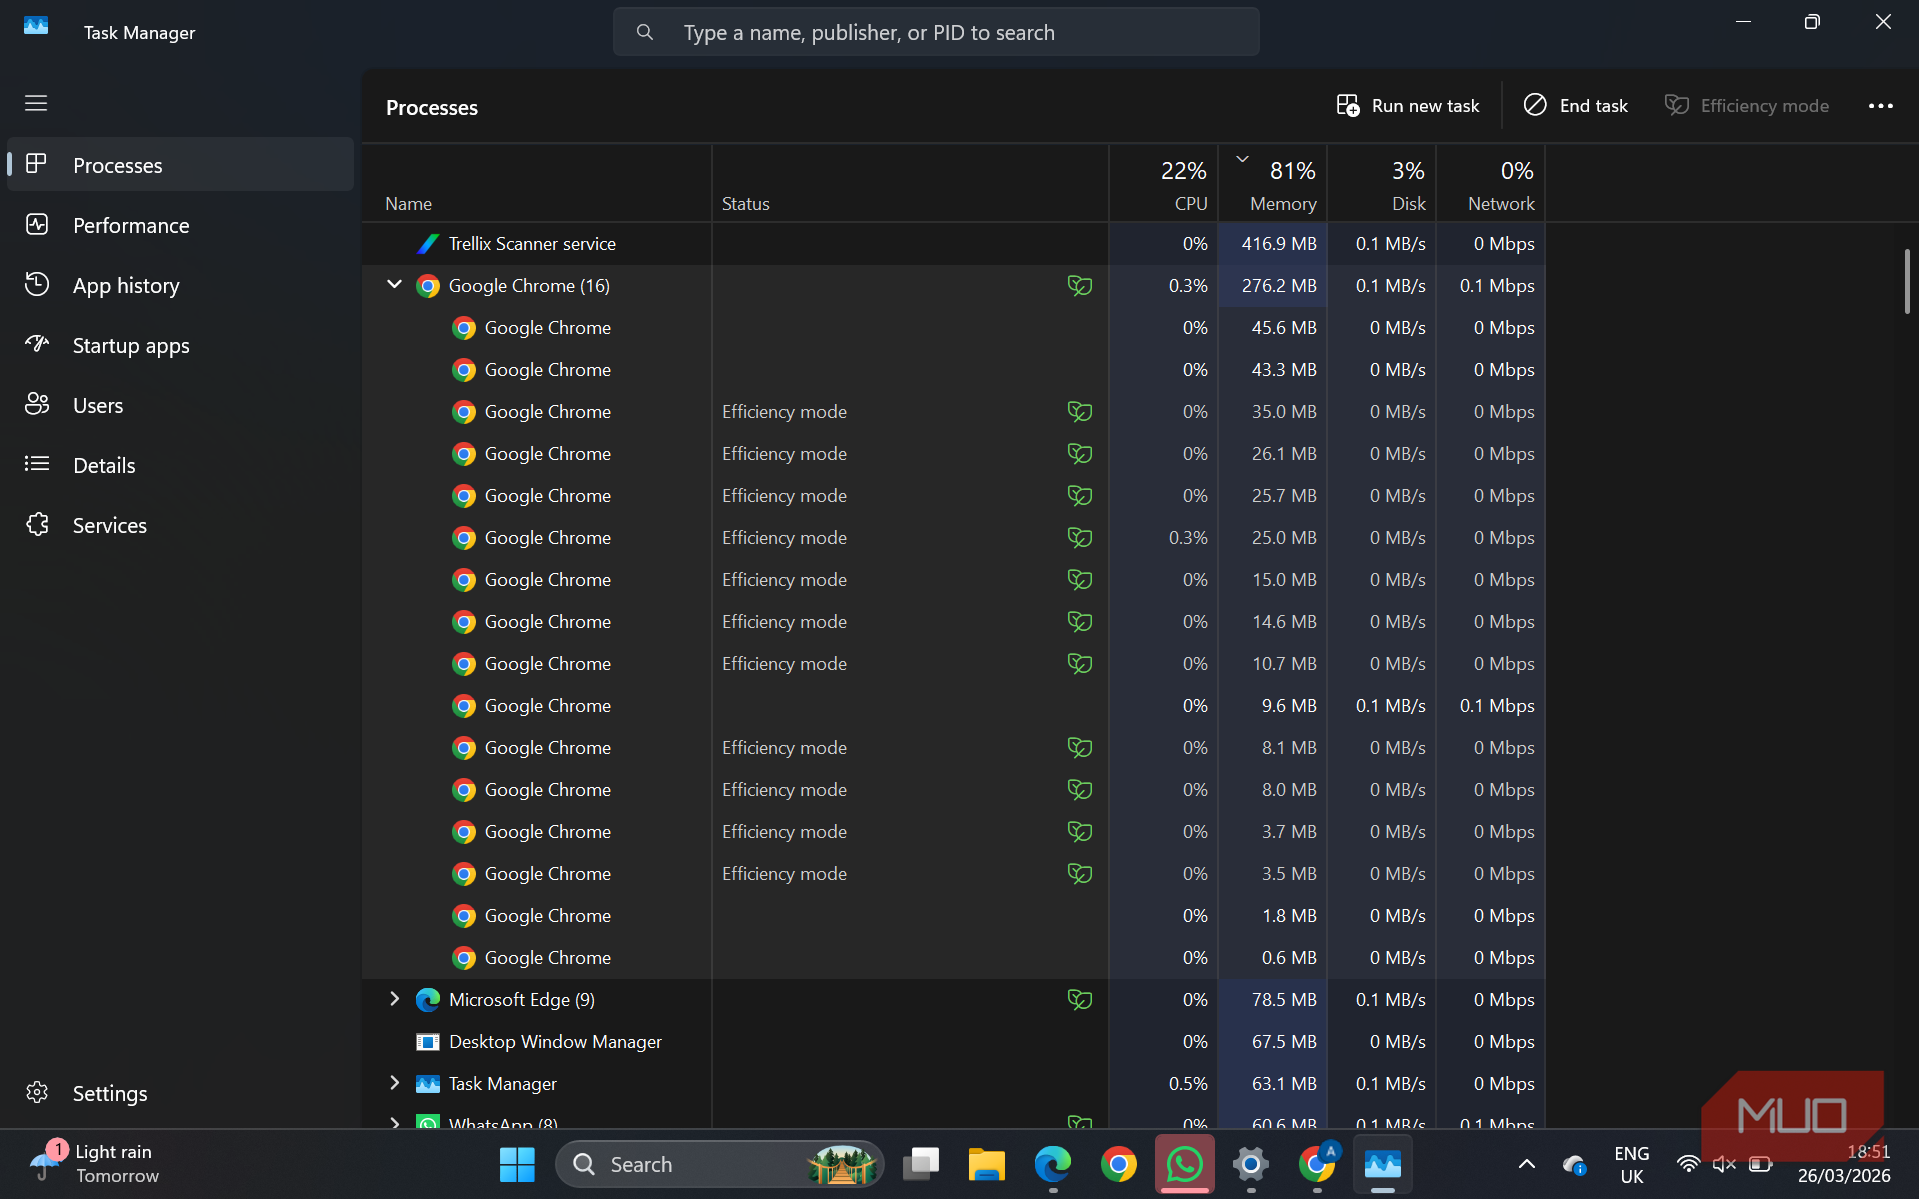Open the Processes page
This screenshot has height=1199, width=1919.
[181, 165]
